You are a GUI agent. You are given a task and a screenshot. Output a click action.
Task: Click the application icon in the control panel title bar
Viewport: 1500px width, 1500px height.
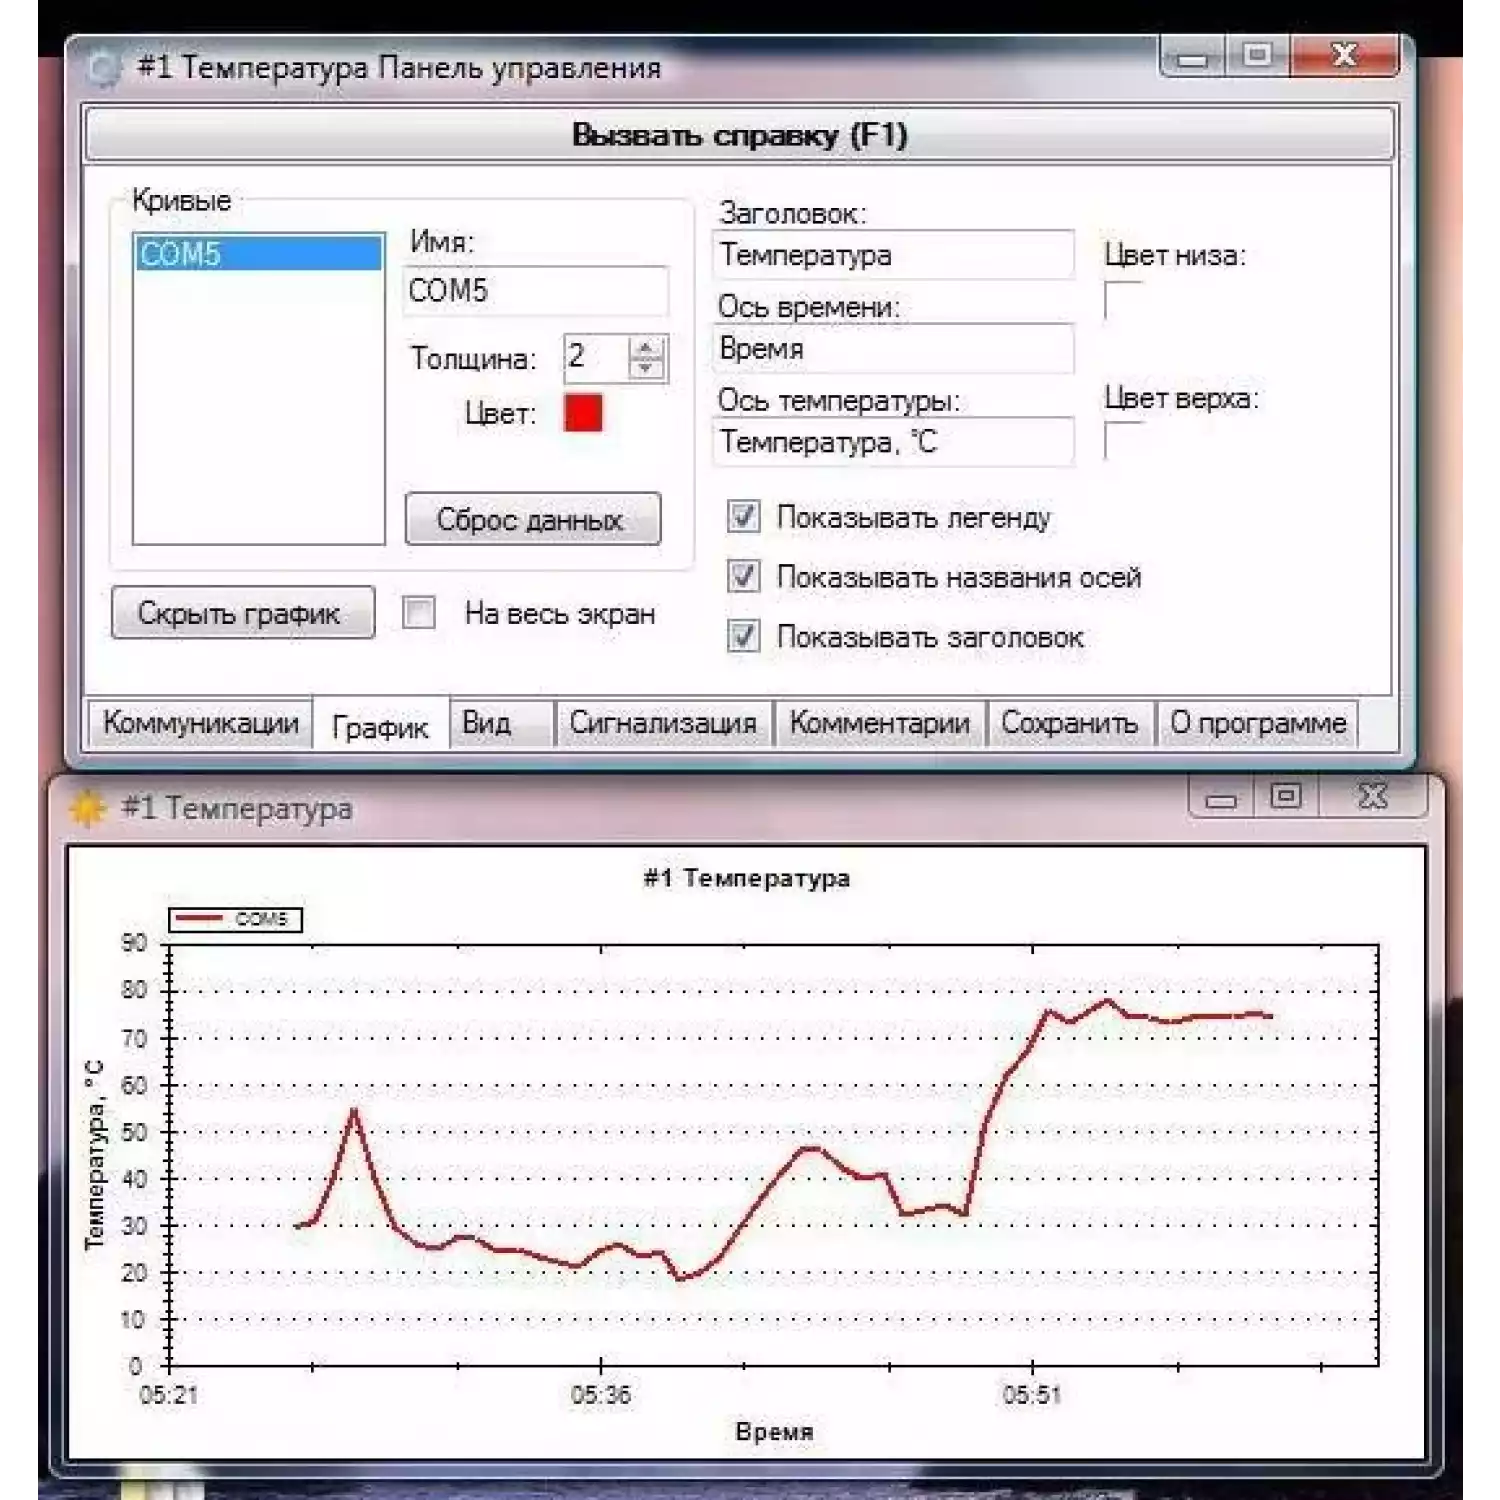pos(100,62)
